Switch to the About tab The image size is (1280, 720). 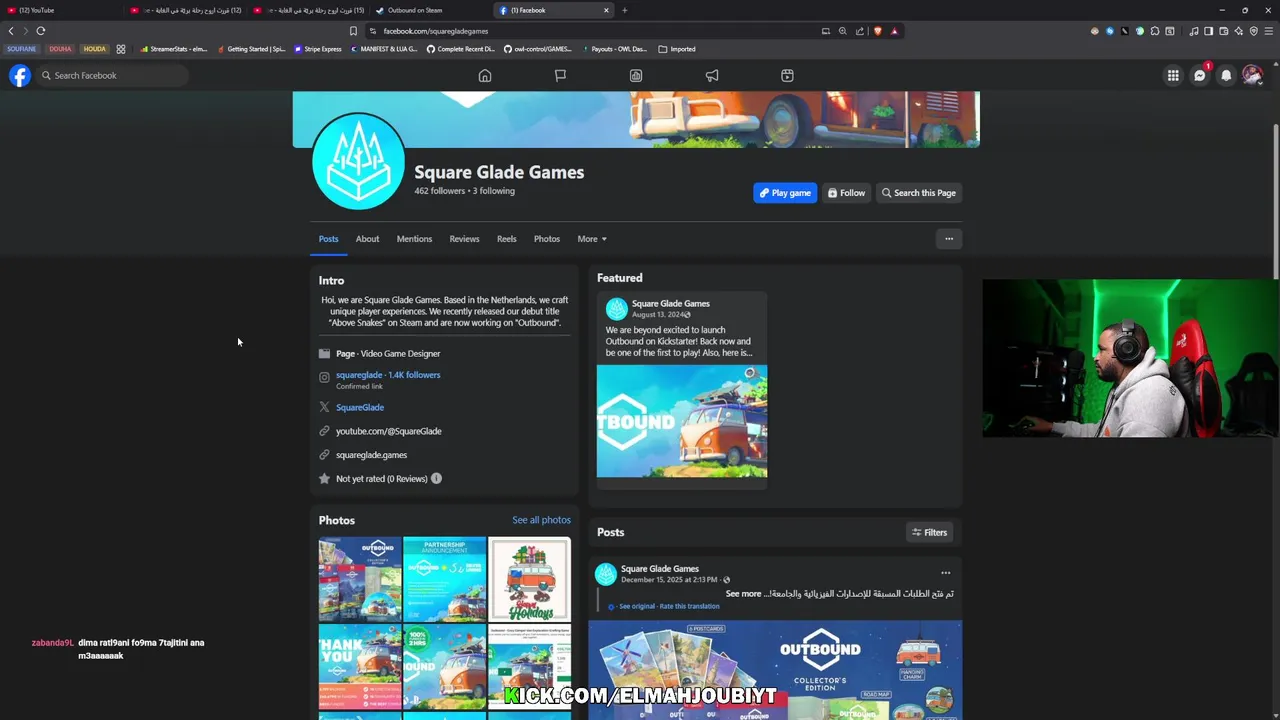point(367,239)
